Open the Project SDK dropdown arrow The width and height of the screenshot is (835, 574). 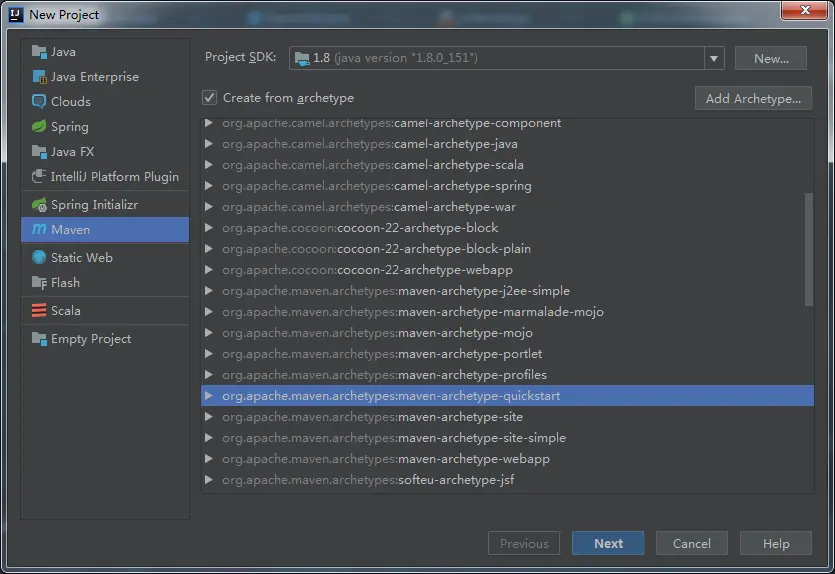pos(714,58)
